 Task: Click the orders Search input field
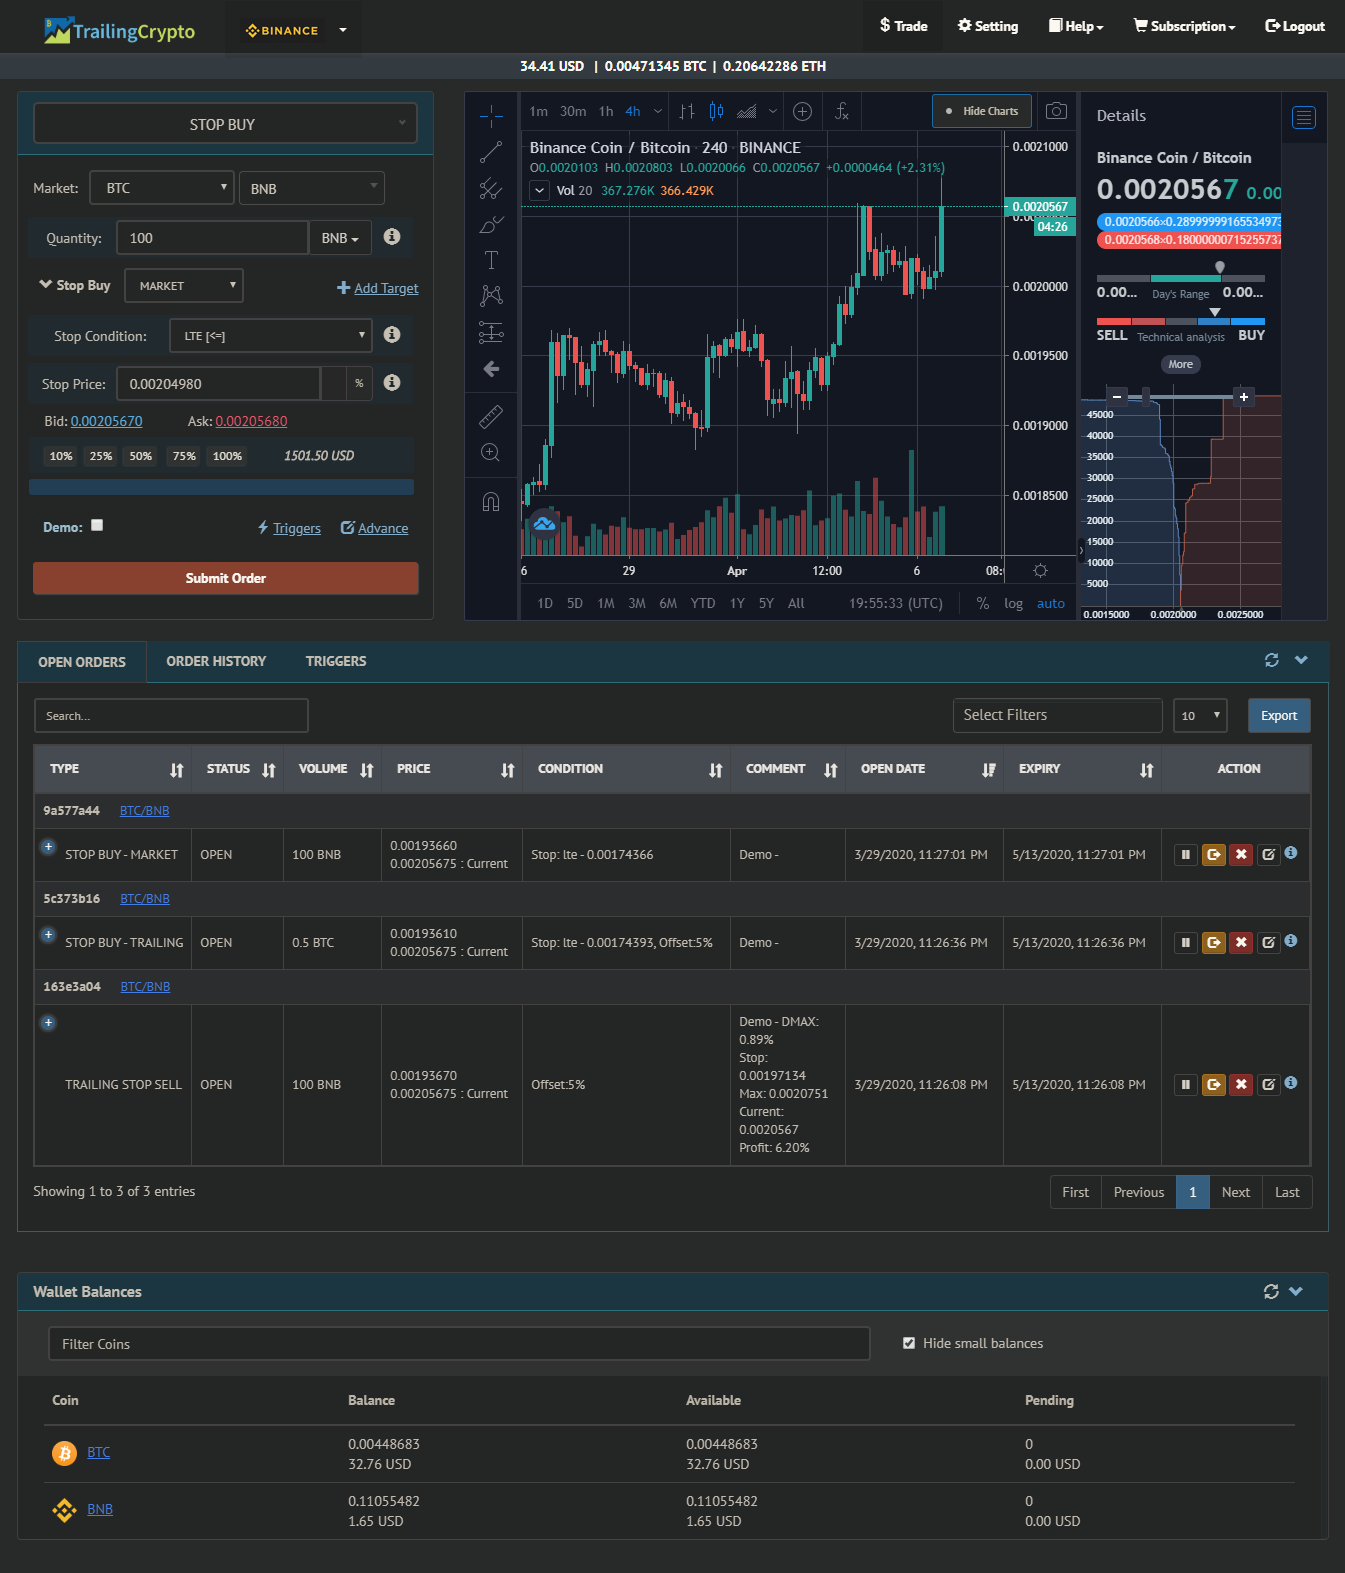[171, 716]
